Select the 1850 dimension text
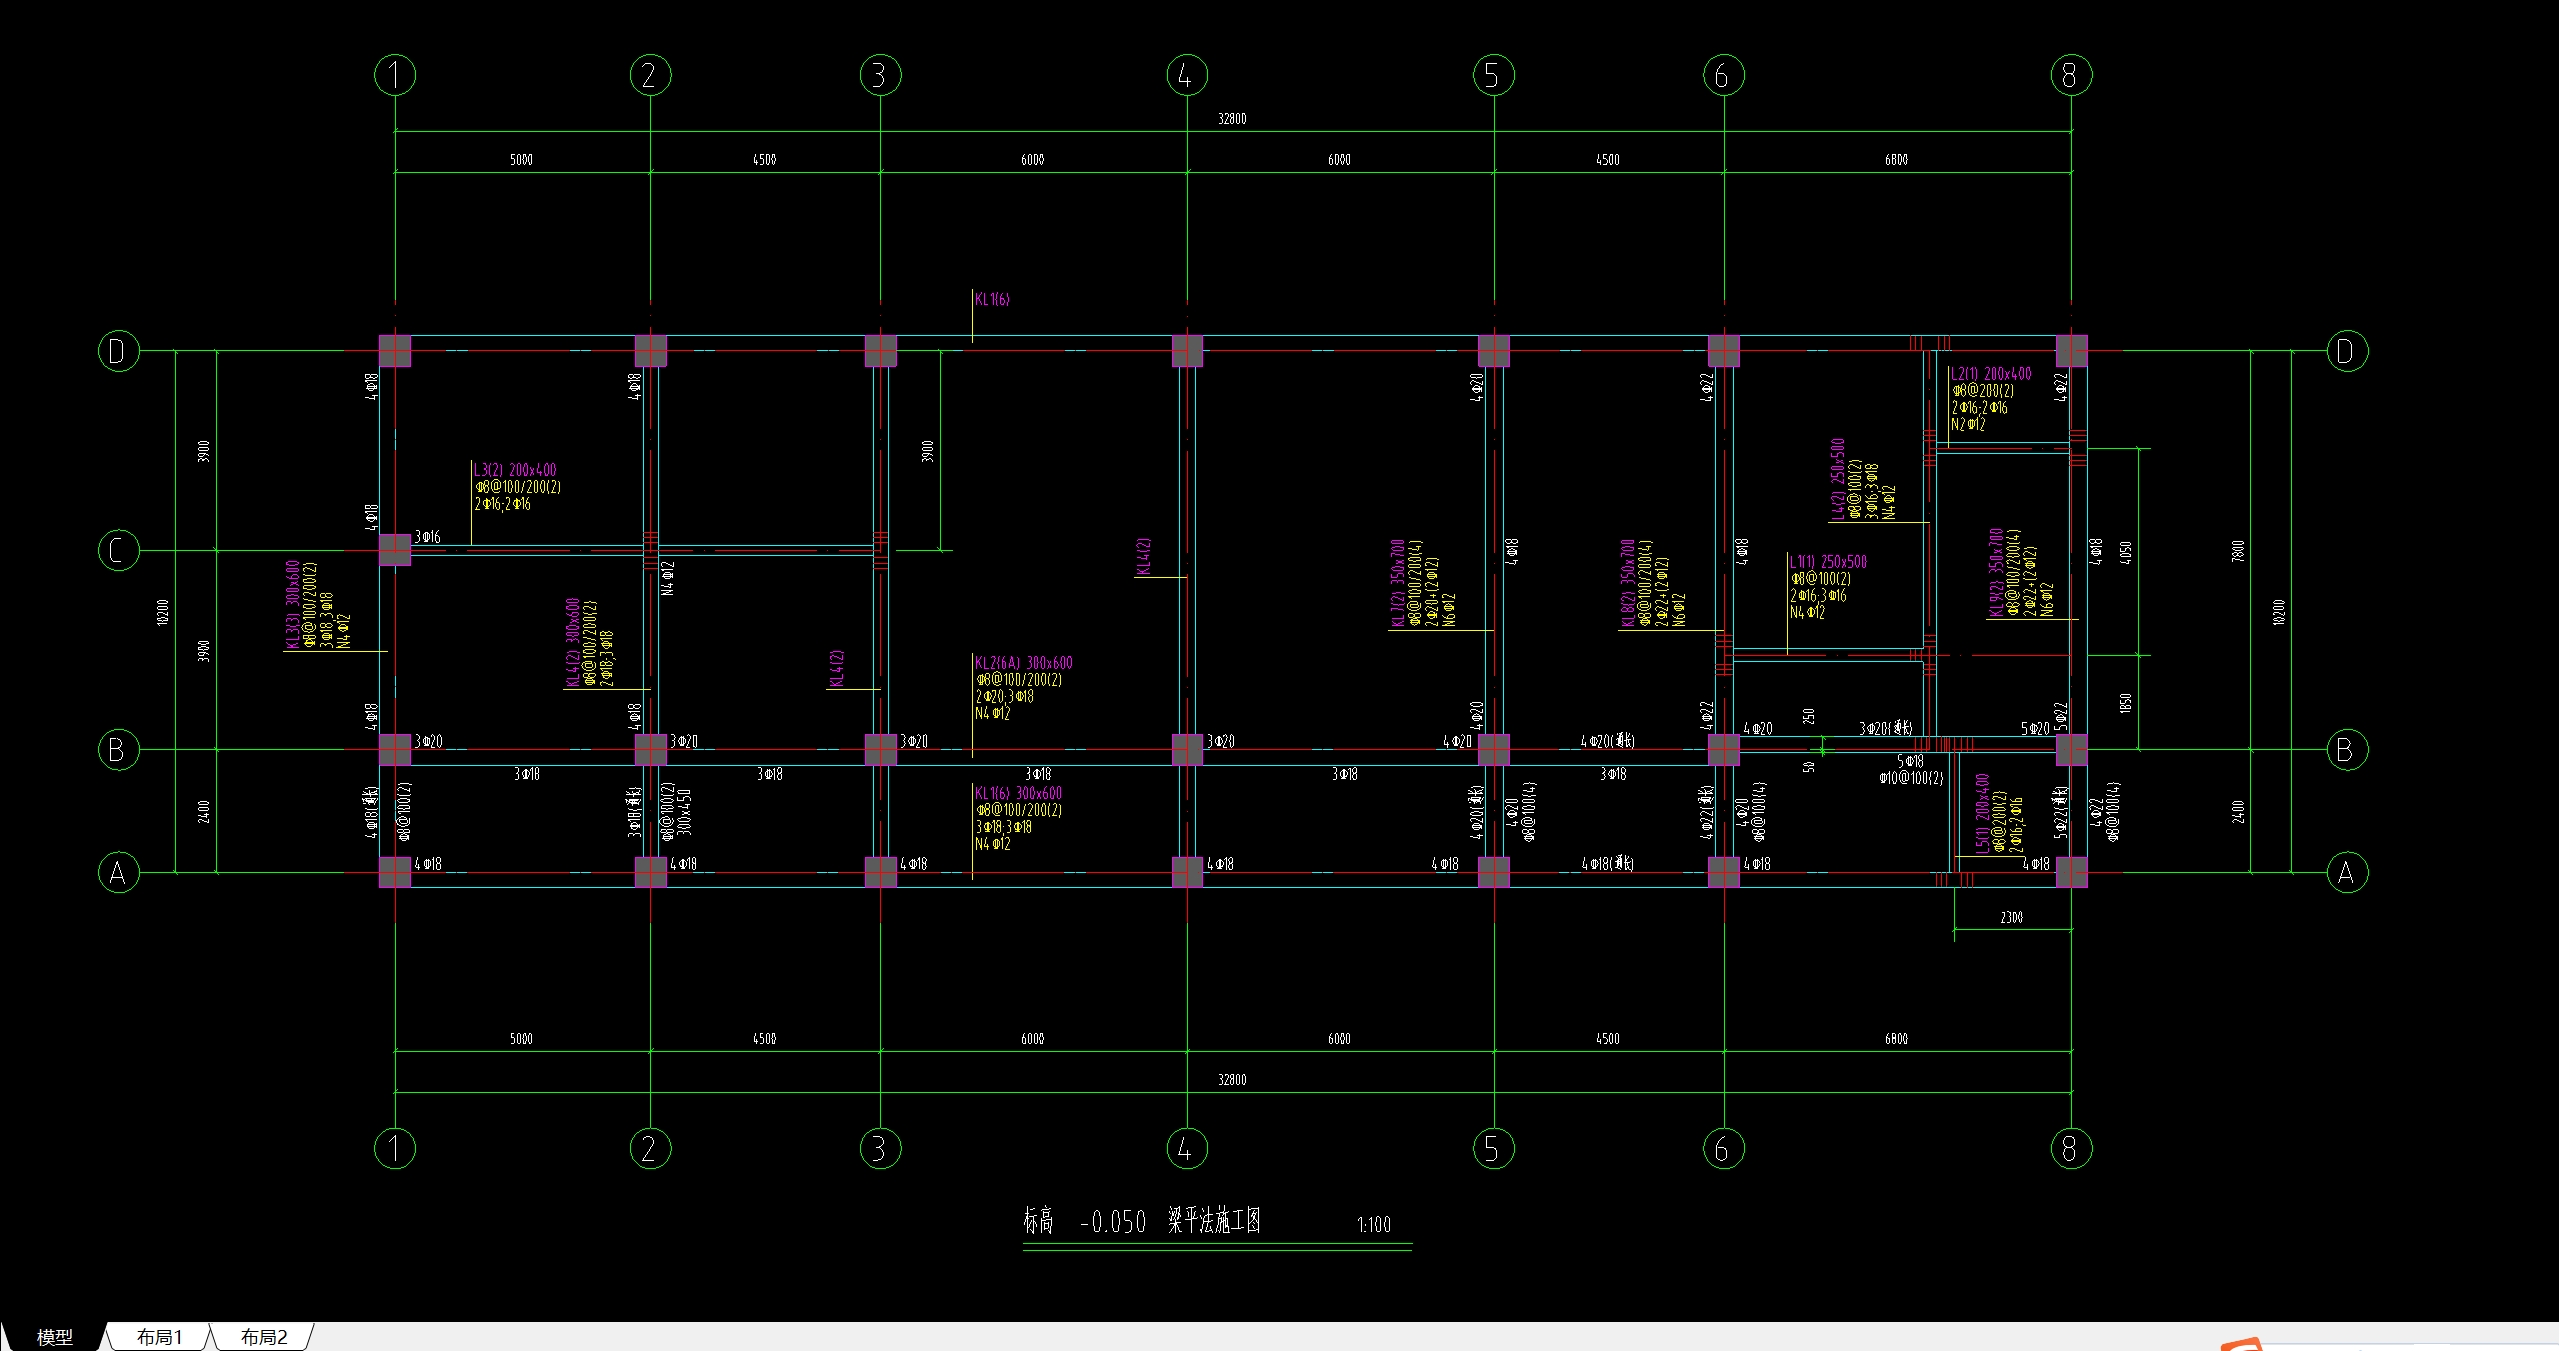 tap(2126, 703)
